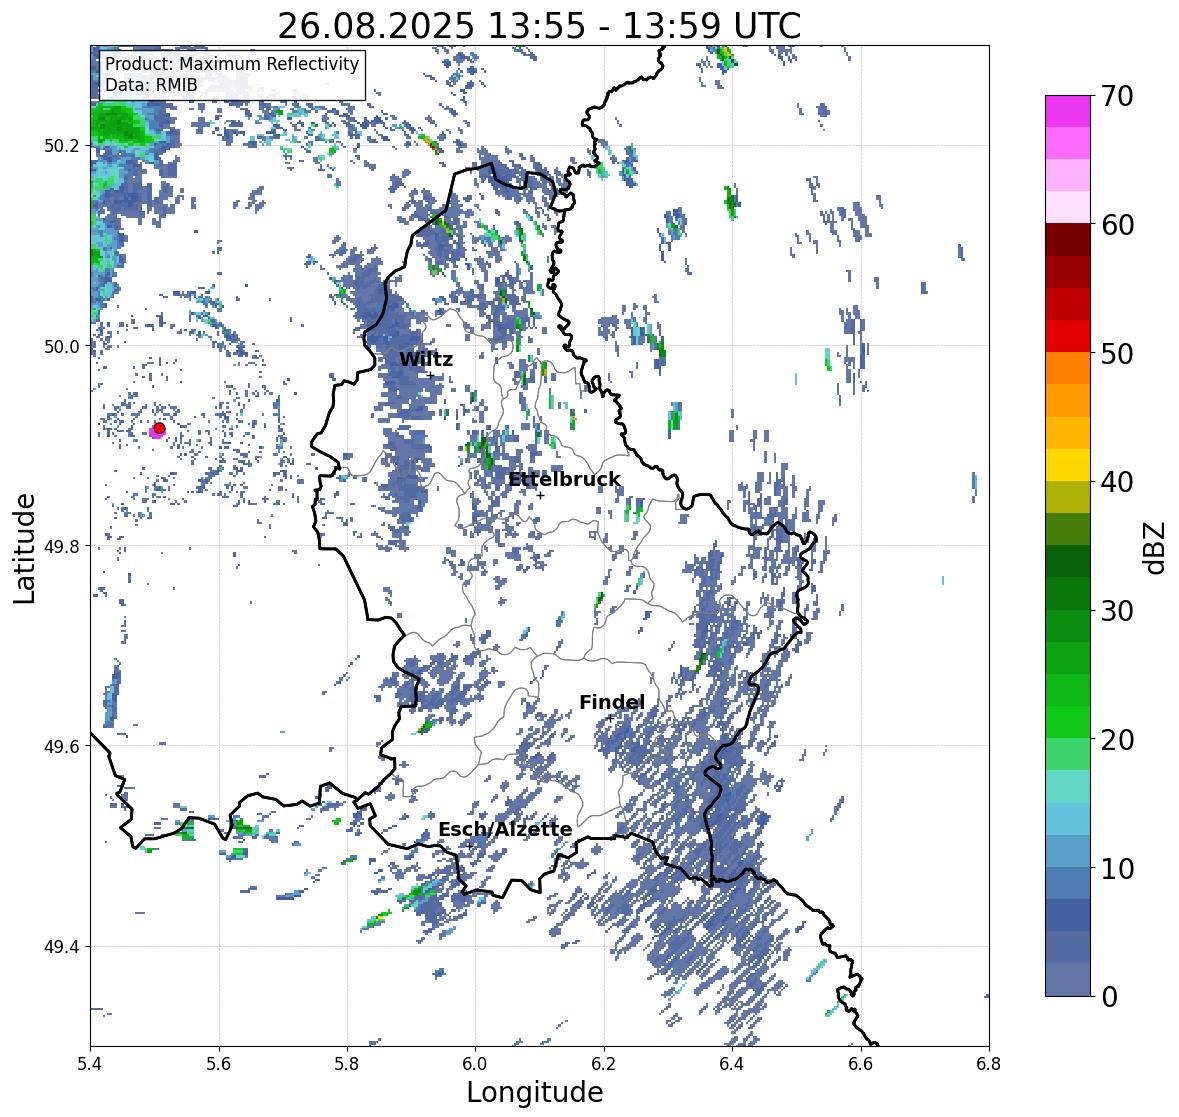Viewport: 1179px width, 1117px height.
Task: Click the plus marker at Findel
Action: click(x=610, y=719)
